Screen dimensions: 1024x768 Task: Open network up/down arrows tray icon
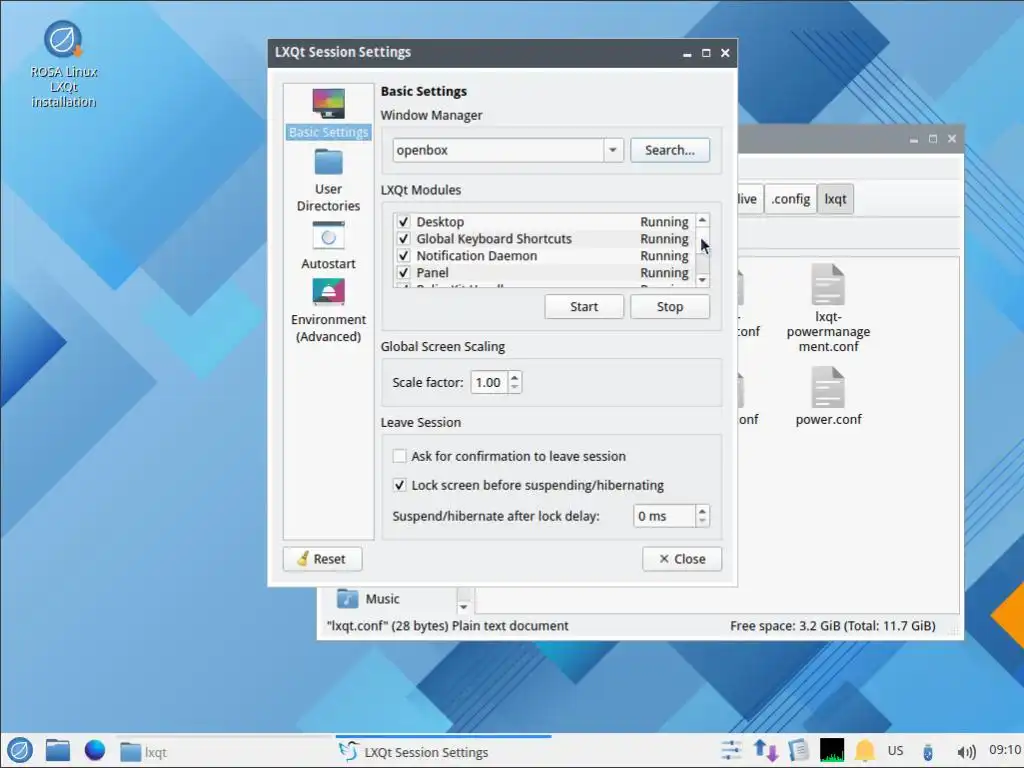tap(765, 750)
